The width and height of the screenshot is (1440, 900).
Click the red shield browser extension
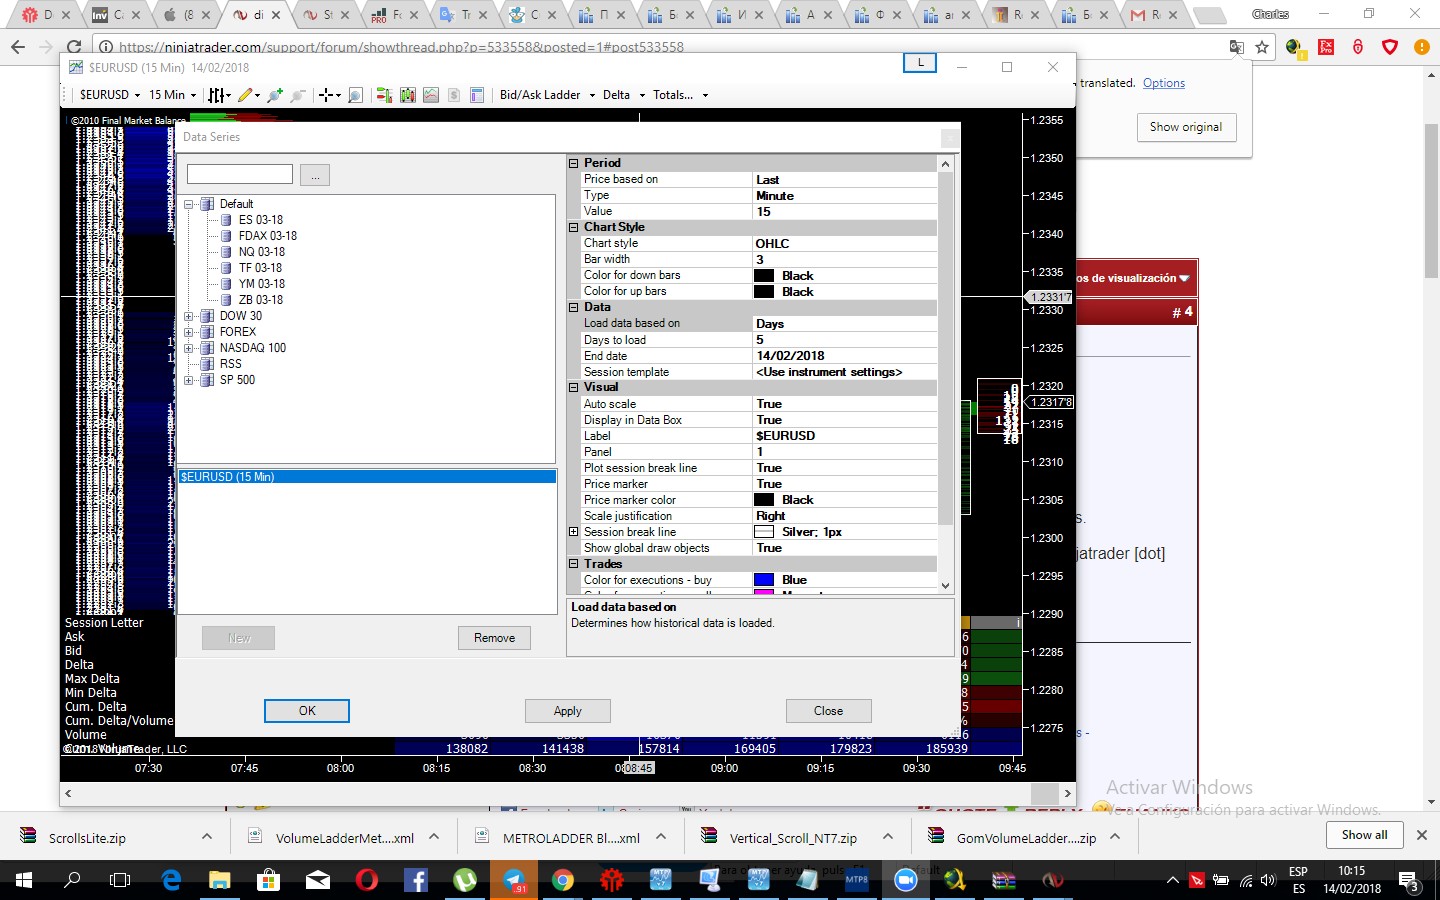pos(1390,47)
